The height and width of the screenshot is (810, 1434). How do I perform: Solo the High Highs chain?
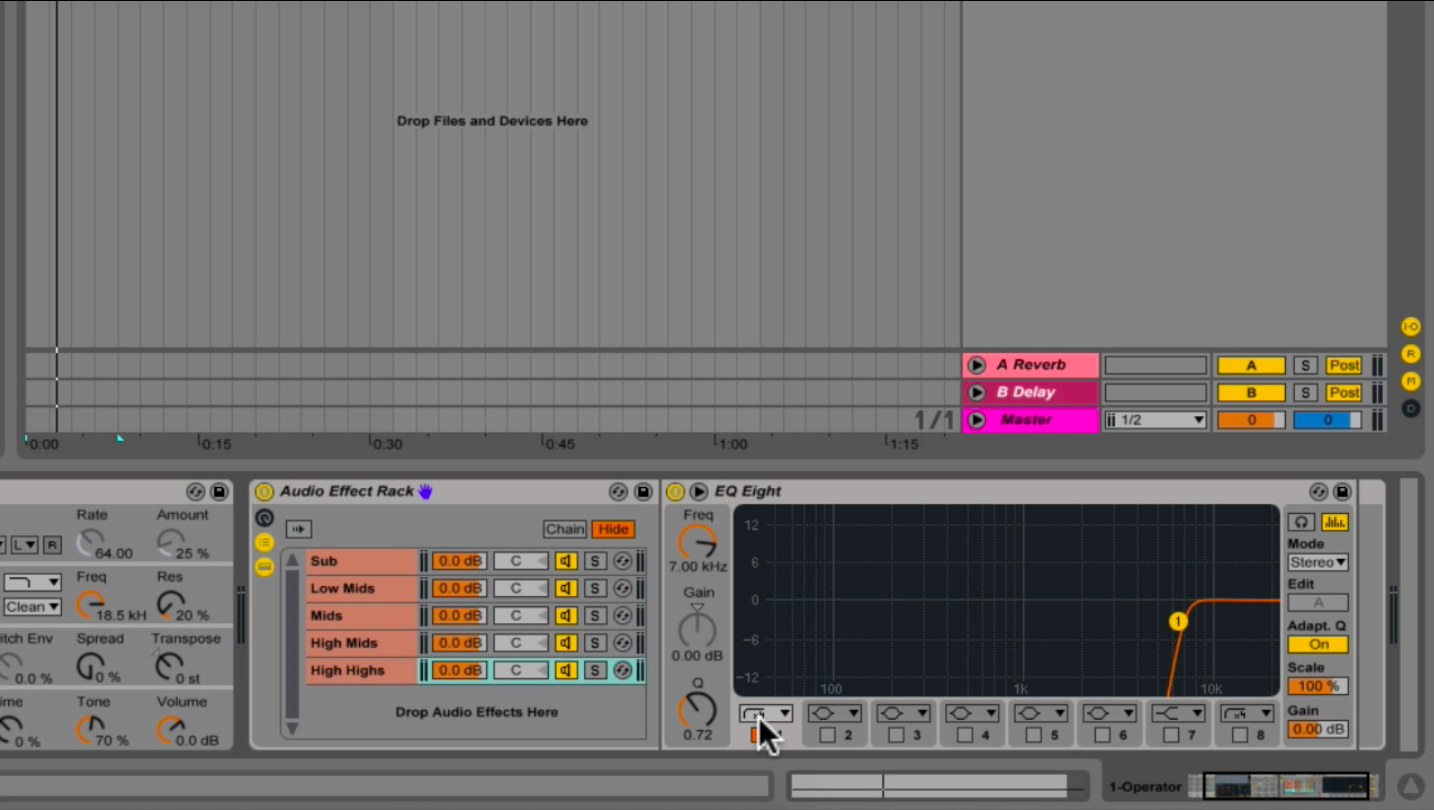click(x=595, y=670)
